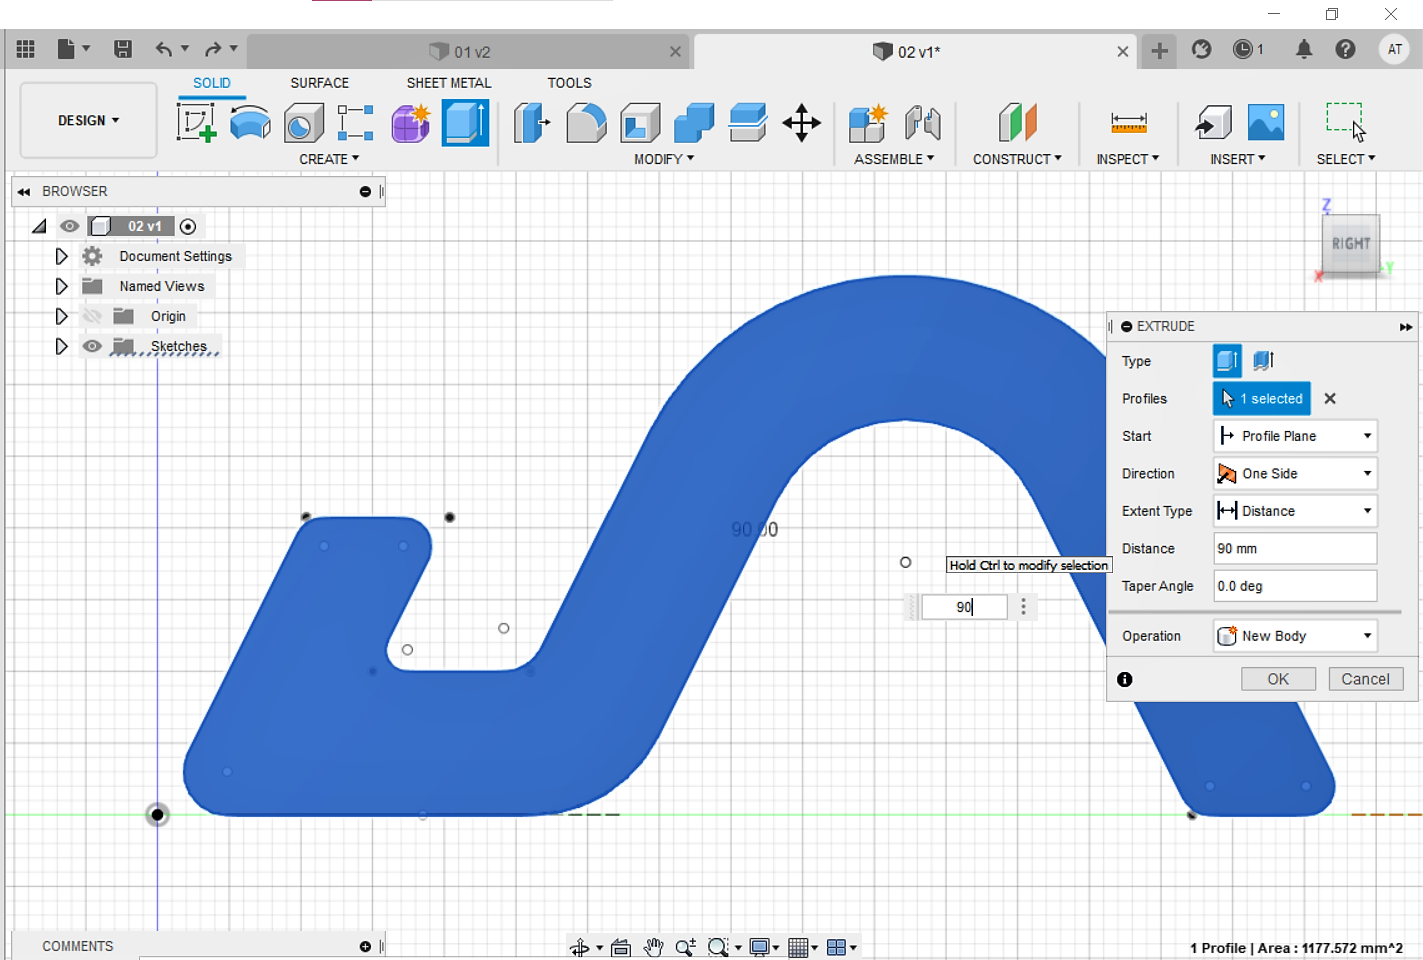Viewport: 1423px width, 960px height.
Task: Open the Operation New Body dropdown
Action: [1295, 636]
